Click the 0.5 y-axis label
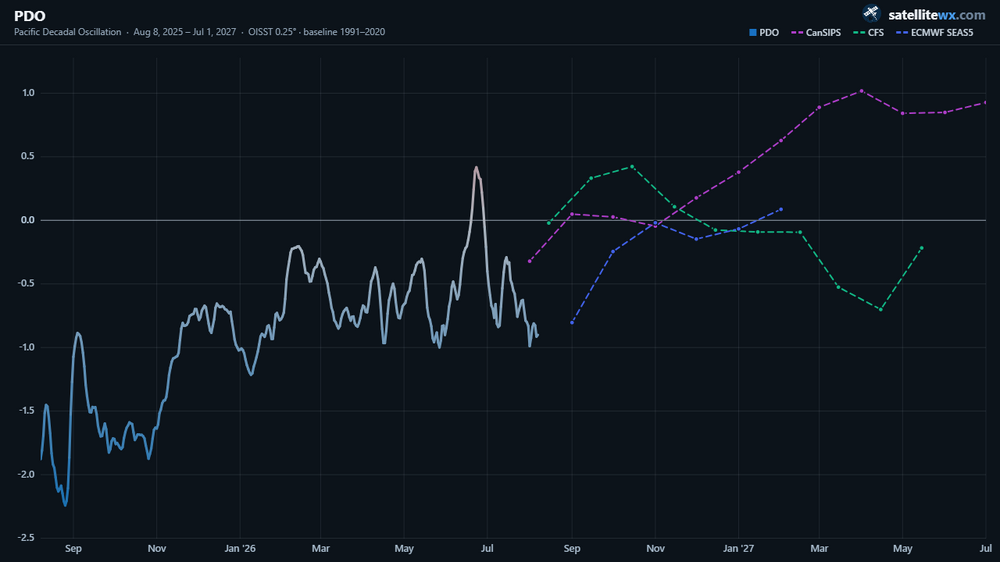 28,156
